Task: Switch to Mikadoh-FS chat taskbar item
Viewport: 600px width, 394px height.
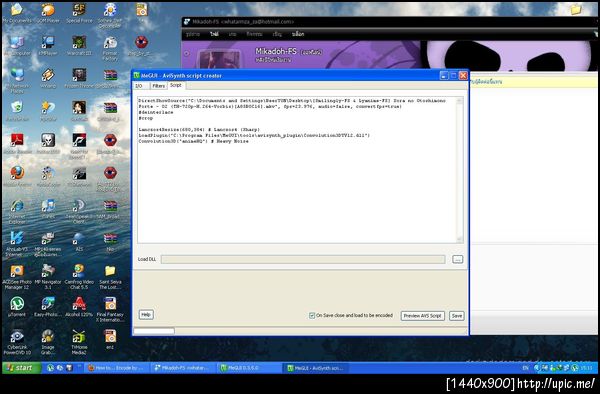Action: click(x=183, y=368)
